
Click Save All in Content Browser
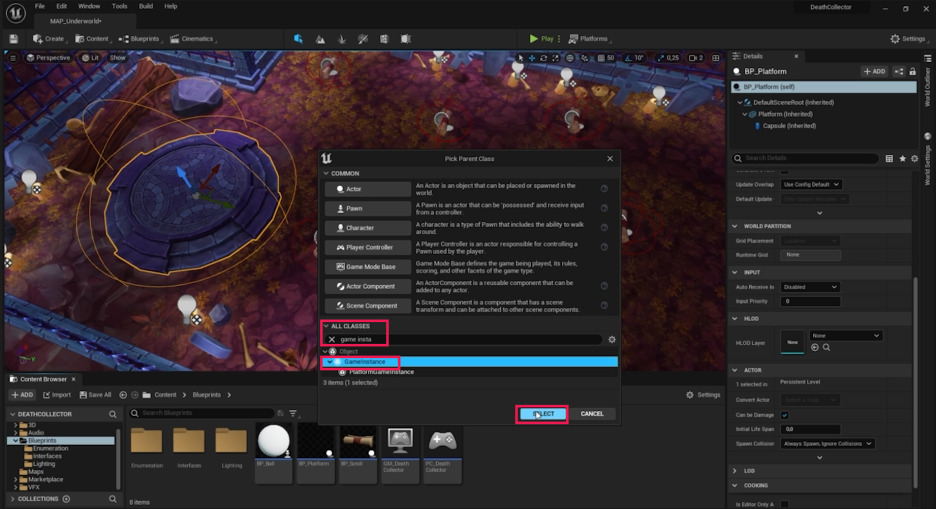[x=95, y=394]
